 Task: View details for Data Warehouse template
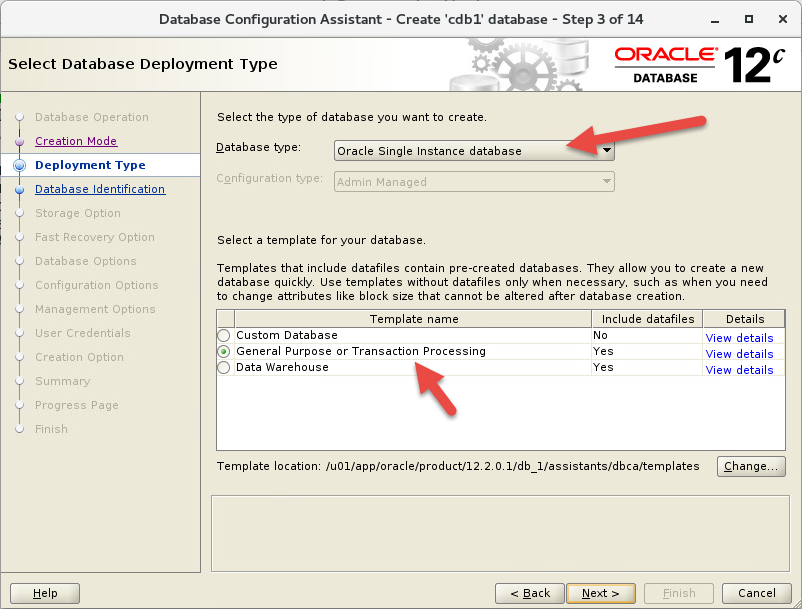point(739,370)
